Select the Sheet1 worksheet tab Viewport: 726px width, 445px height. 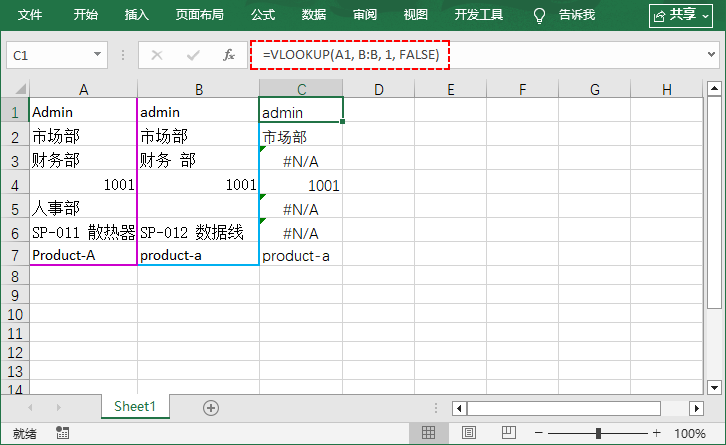pyautogui.click(x=135, y=406)
